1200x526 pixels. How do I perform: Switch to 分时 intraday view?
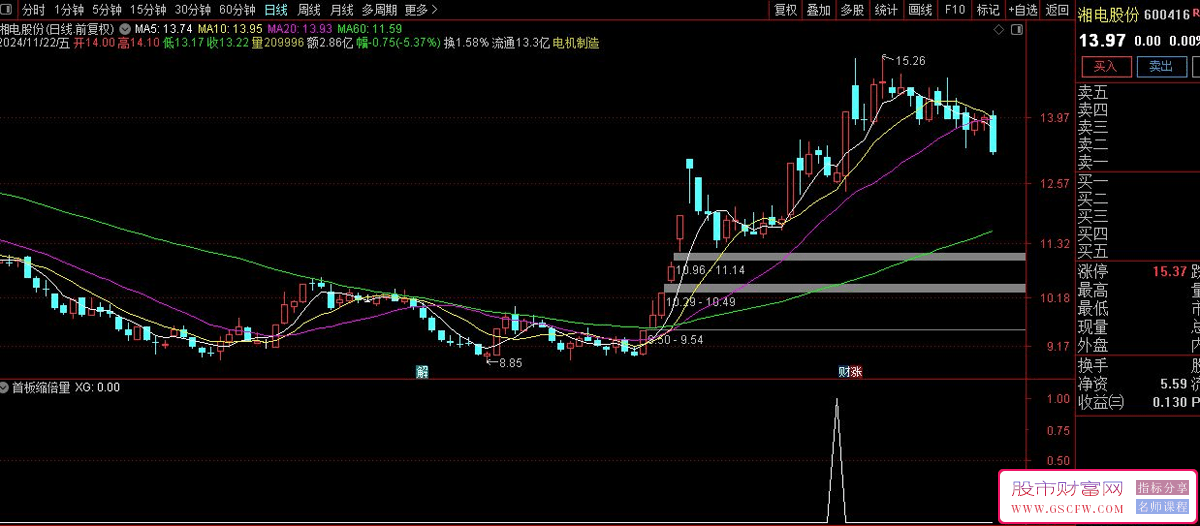click(35, 10)
